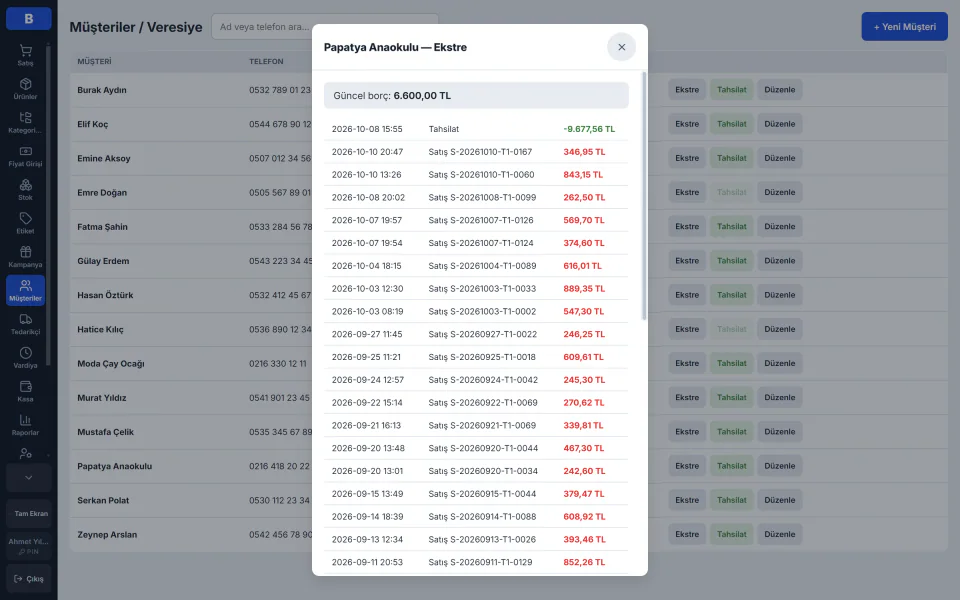Click the Ekstre dialog vertical scrollbar
This screenshot has width=960, height=600.
point(643,196)
